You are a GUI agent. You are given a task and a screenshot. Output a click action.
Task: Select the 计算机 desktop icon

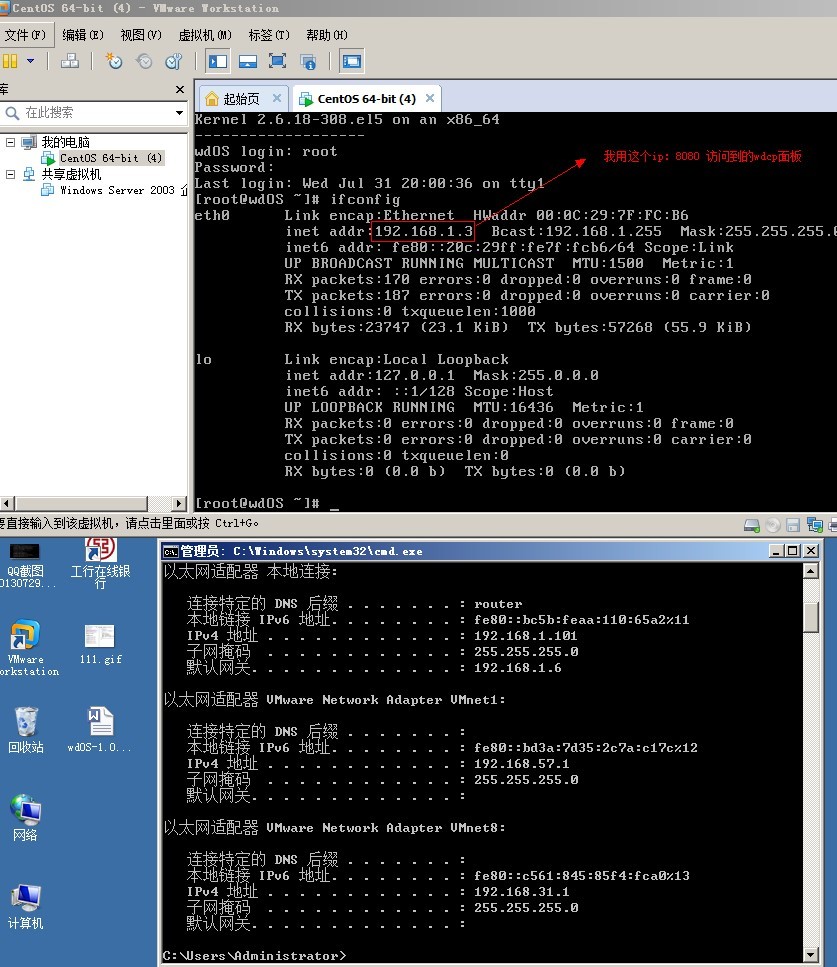(25, 907)
